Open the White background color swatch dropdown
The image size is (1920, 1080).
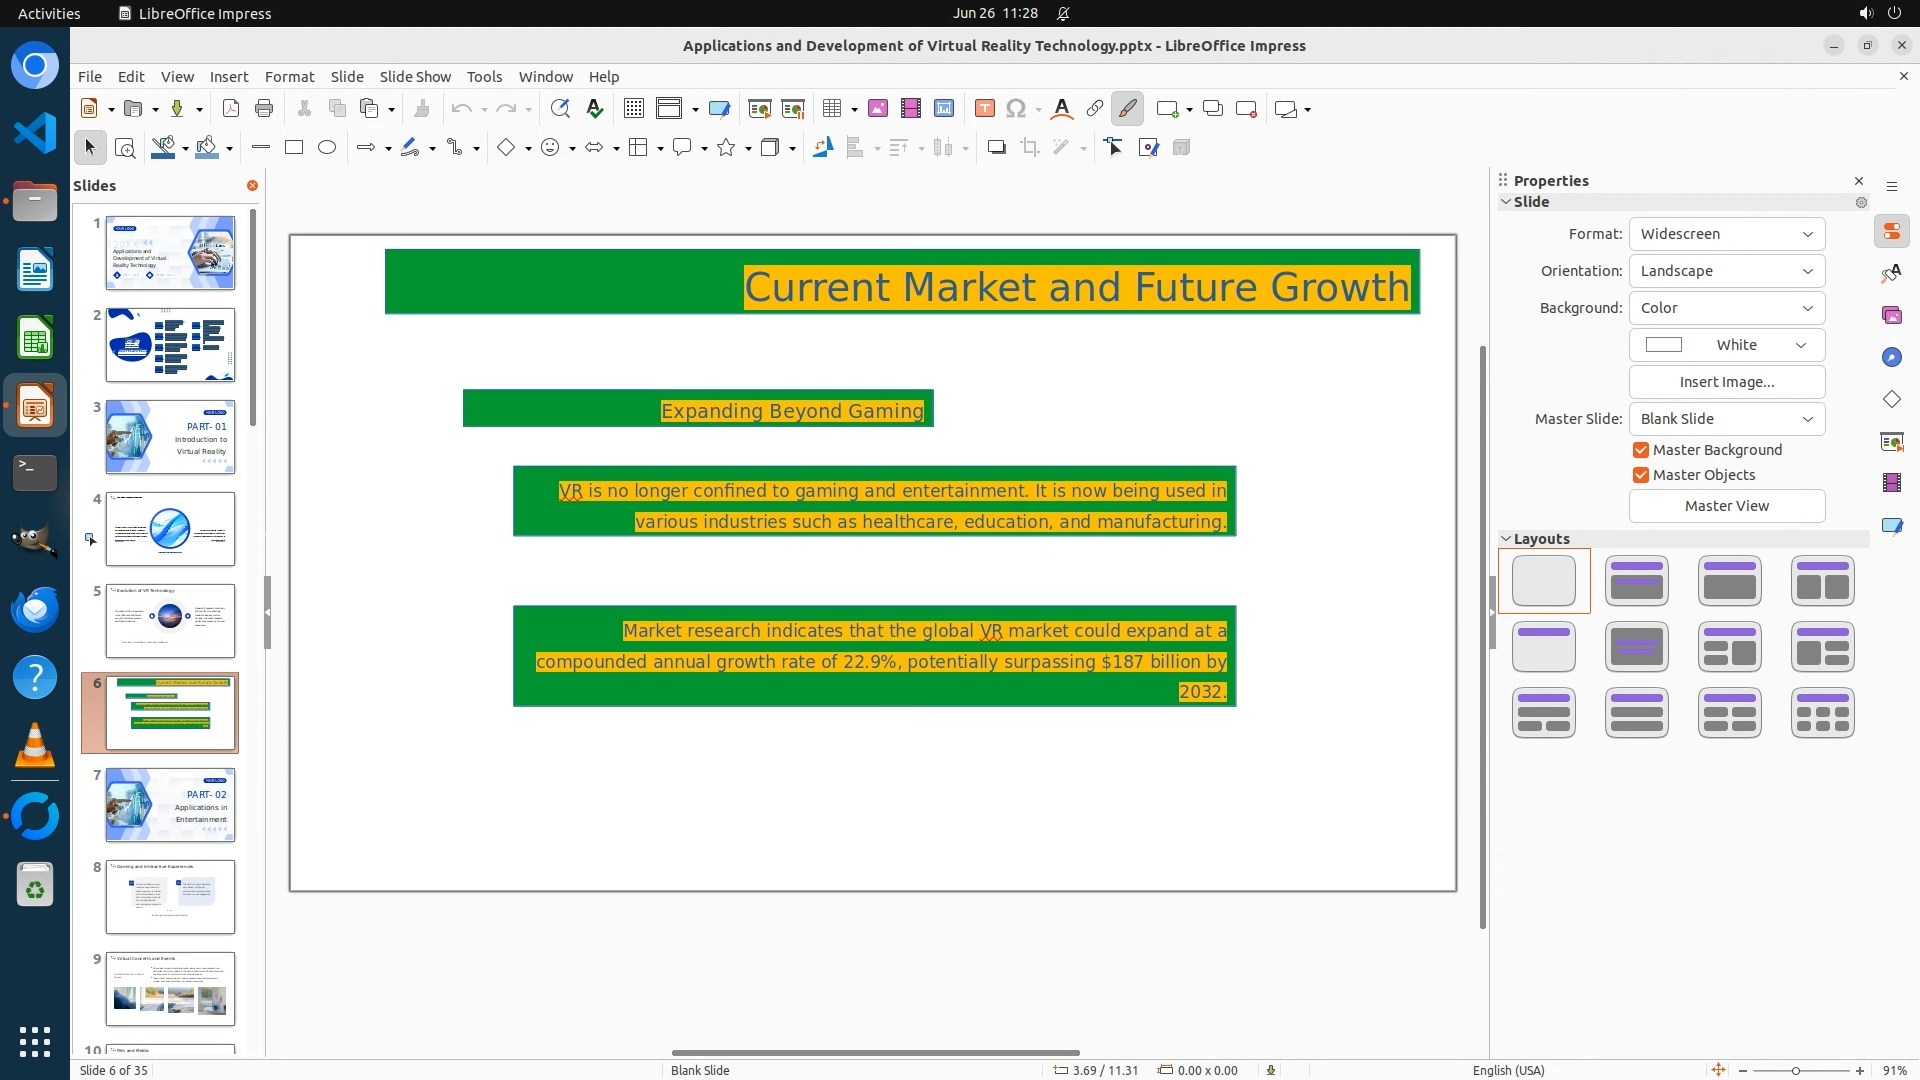1726,345
